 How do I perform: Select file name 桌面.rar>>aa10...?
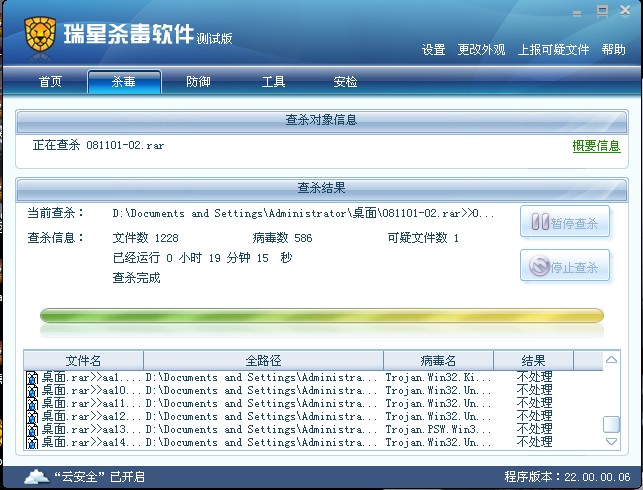coord(91,390)
